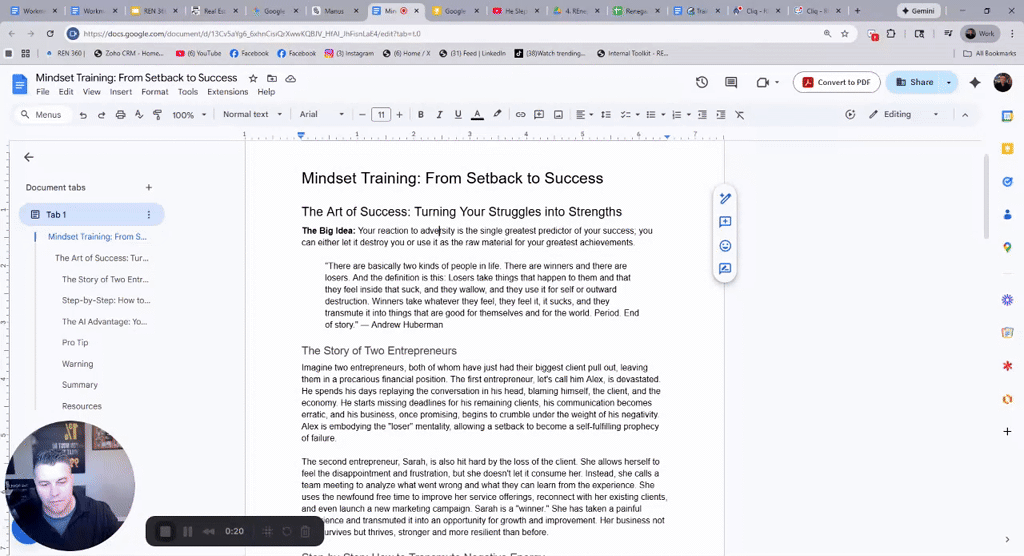Viewport: 1024px width, 556px height.
Task: Increase font size with plus
Action: (x=399, y=115)
